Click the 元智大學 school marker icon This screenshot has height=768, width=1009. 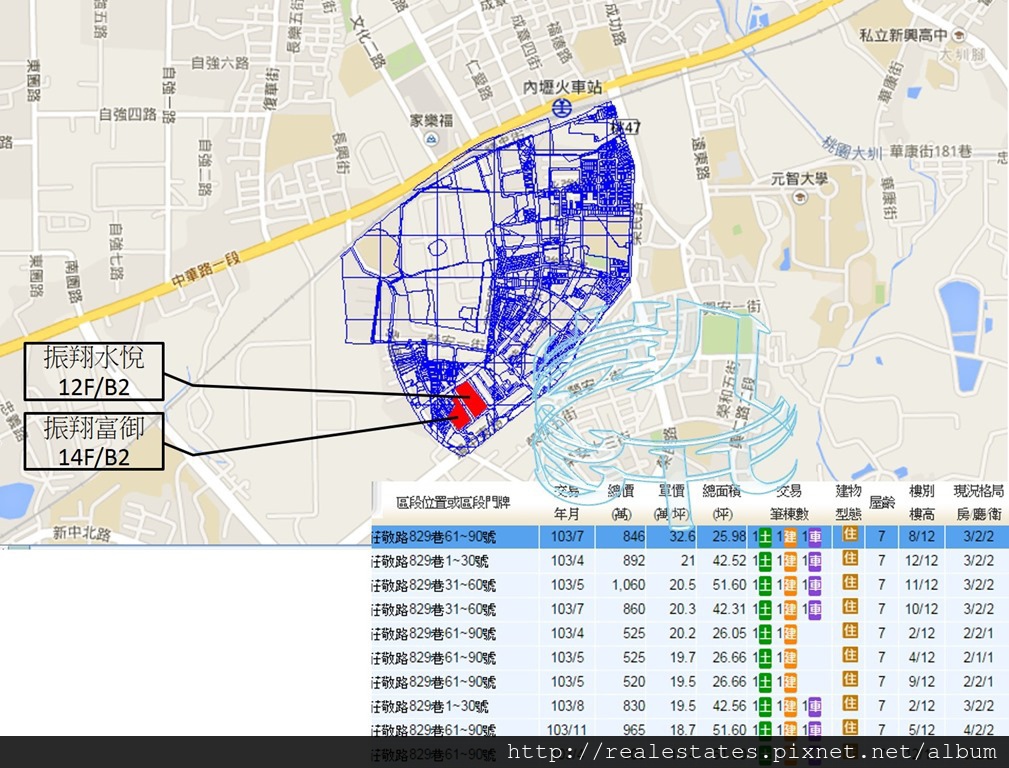[798, 196]
